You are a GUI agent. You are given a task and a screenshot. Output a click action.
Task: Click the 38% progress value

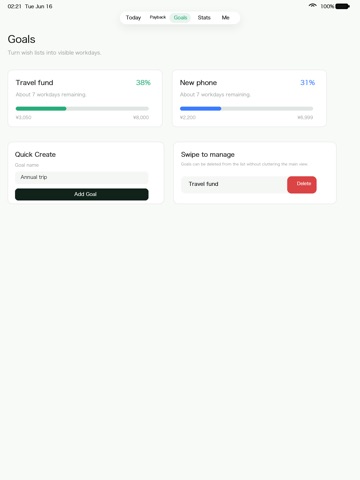(143, 83)
